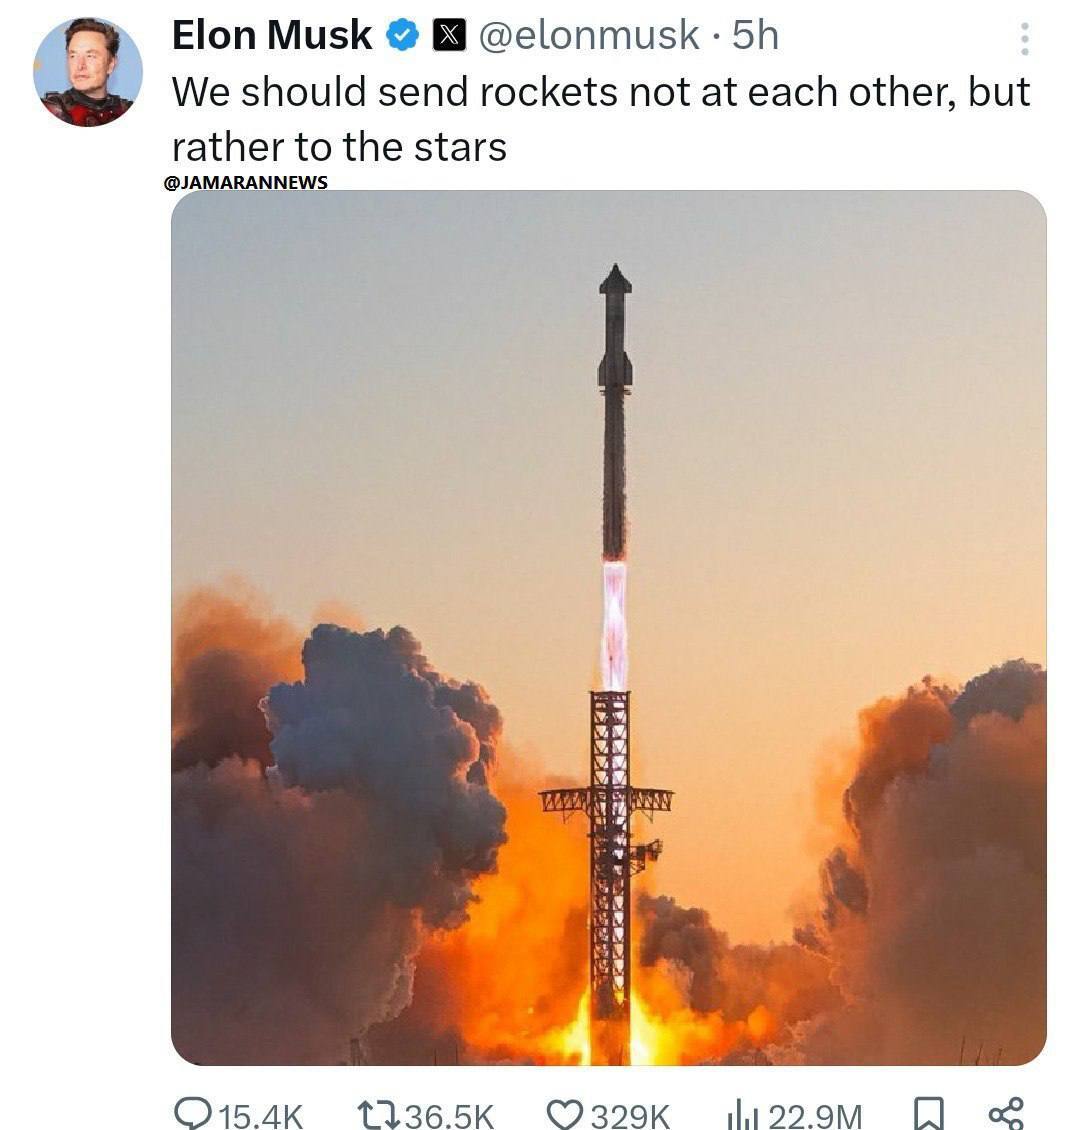The width and height of the screenshot is (1079, 1130).
Task: Toggle the bookmark icon for this post
Action: click(x=929, y=1113)
